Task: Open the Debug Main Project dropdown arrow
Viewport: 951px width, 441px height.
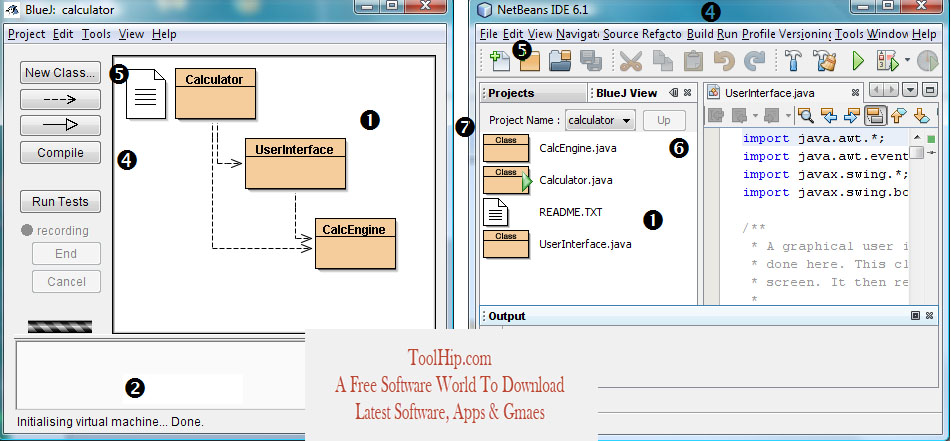Action: coord(907,60)
